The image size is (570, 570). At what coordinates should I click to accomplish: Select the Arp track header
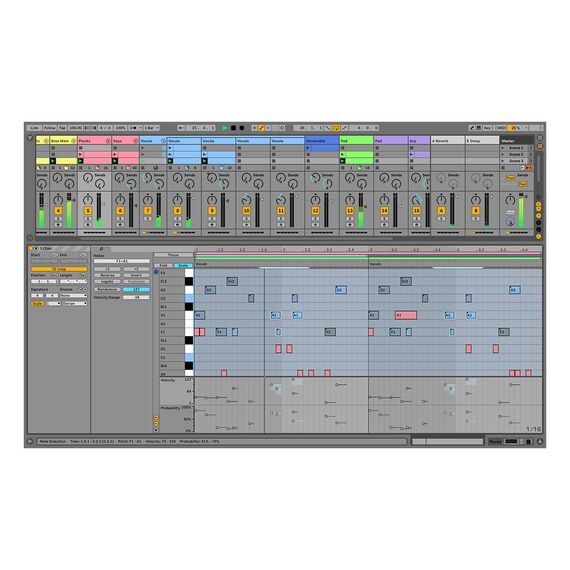419,141
